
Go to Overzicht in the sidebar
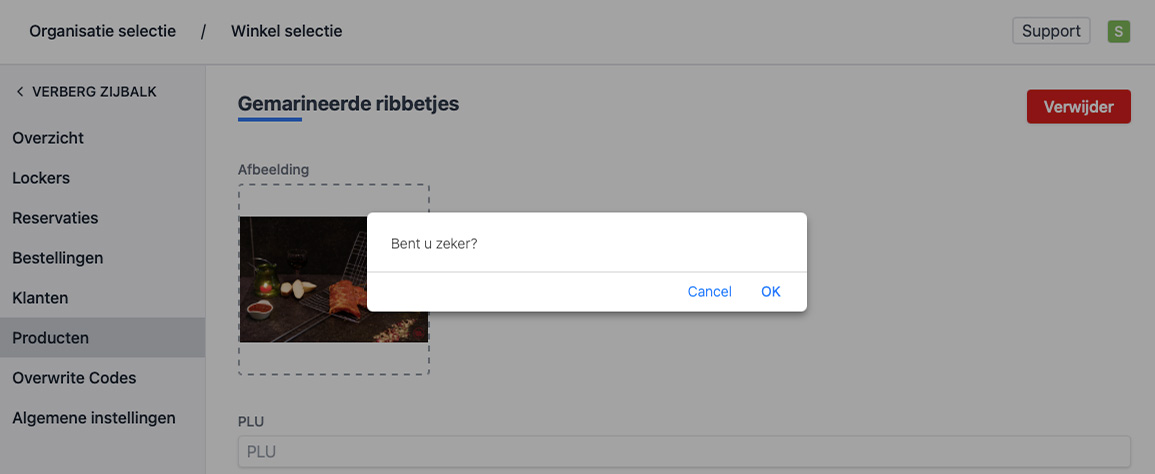click(48, 138)
